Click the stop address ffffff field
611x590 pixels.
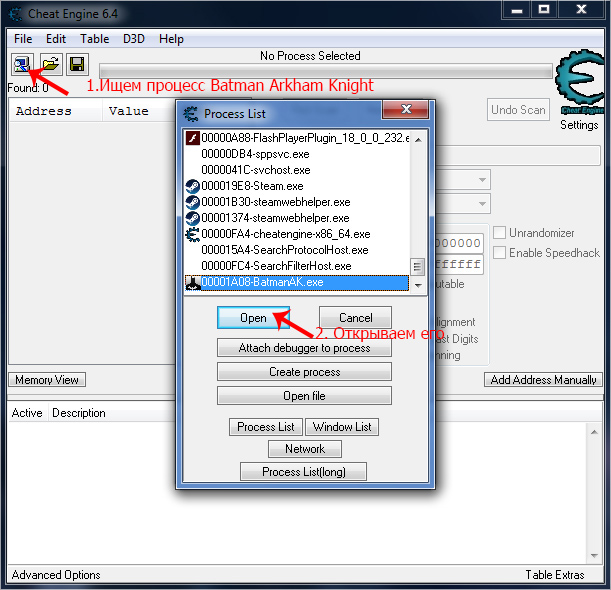click(459, 265)
